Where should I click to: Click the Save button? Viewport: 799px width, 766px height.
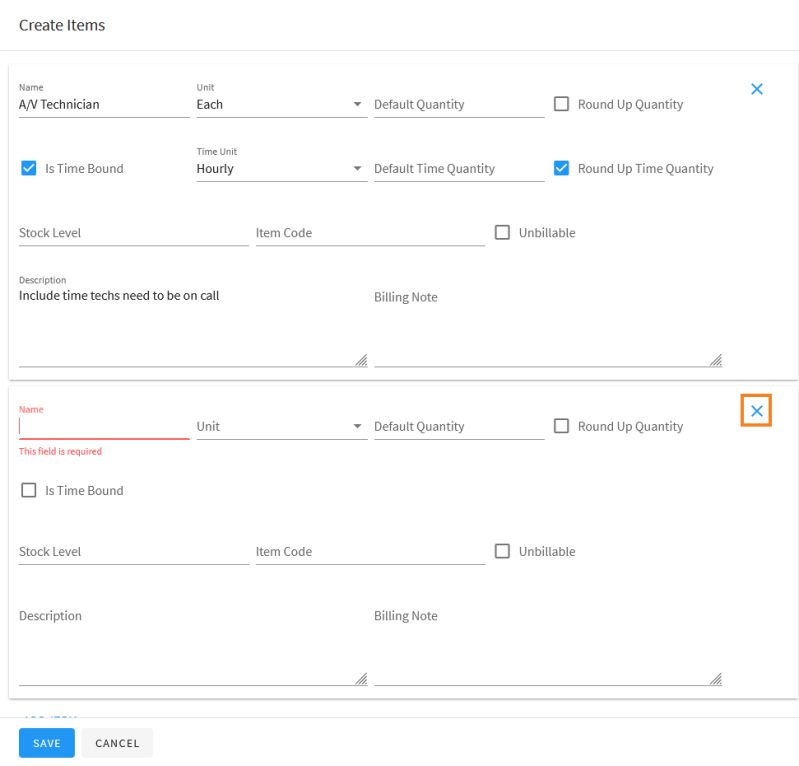pos(46,743)
